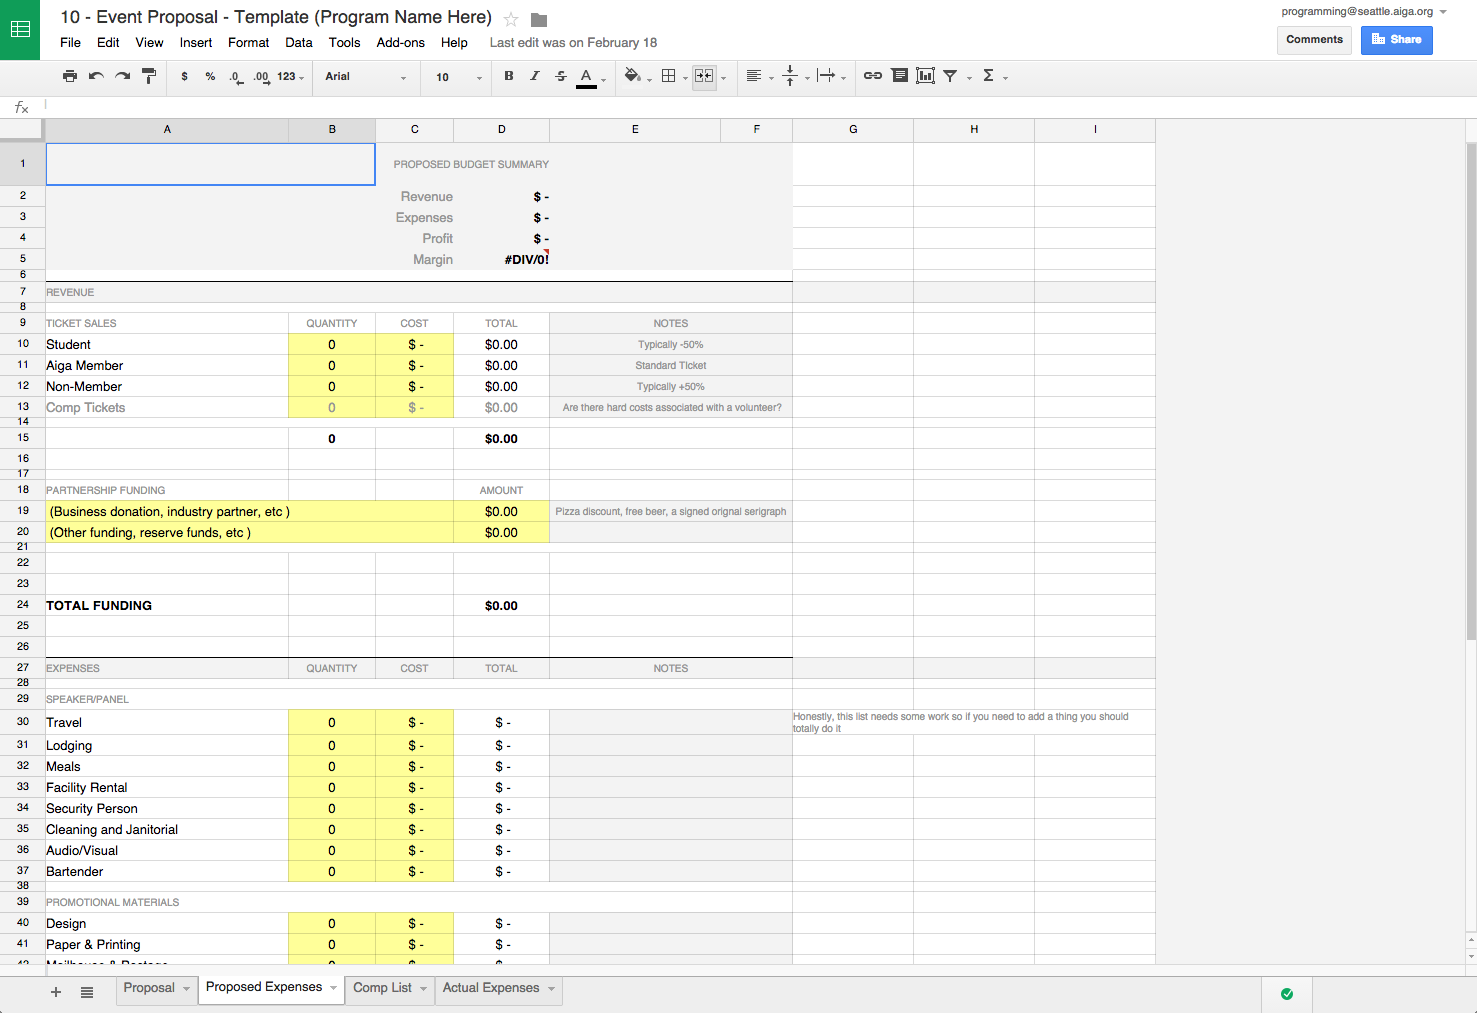Open Proposed Expenses tab dropdown arrow
Image resolution: width=1477 pixels, height=1013 pixels.
point(333,988)
